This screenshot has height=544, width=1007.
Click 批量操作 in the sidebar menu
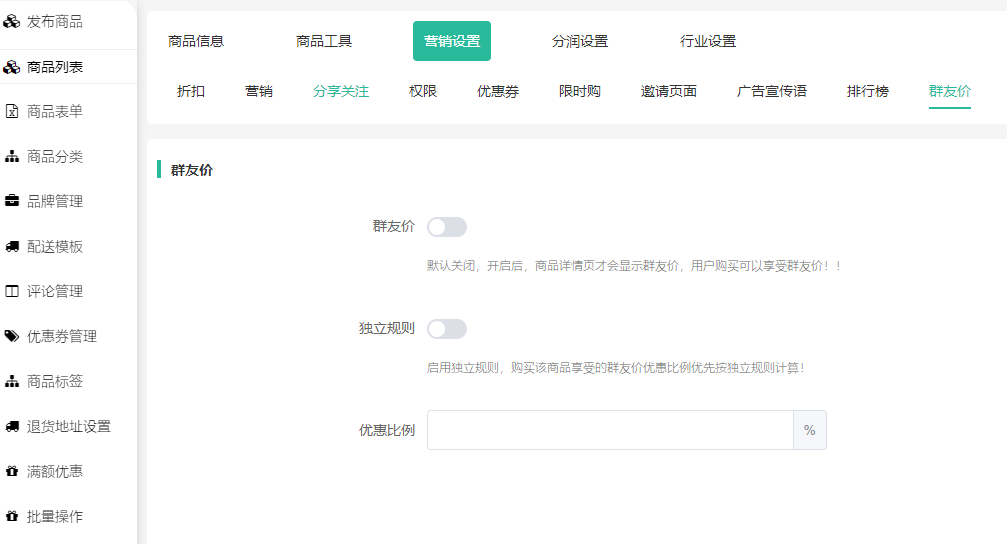pos(55,517)
